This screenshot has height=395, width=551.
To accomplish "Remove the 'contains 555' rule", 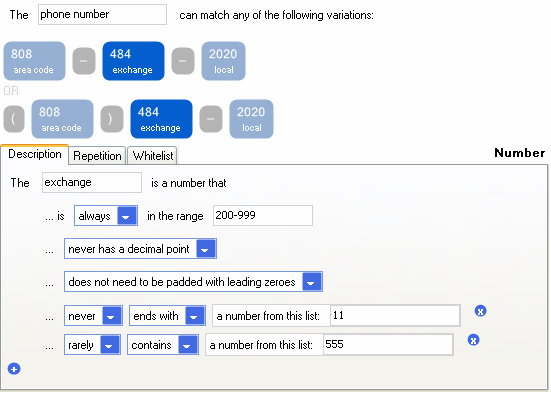I will pyautogui.click(x=473, y=340).
